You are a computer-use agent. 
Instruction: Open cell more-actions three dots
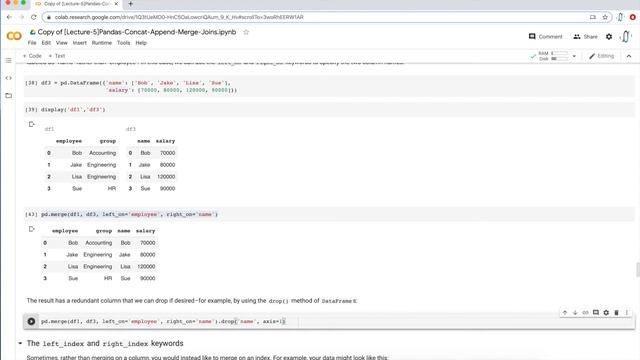627,313
